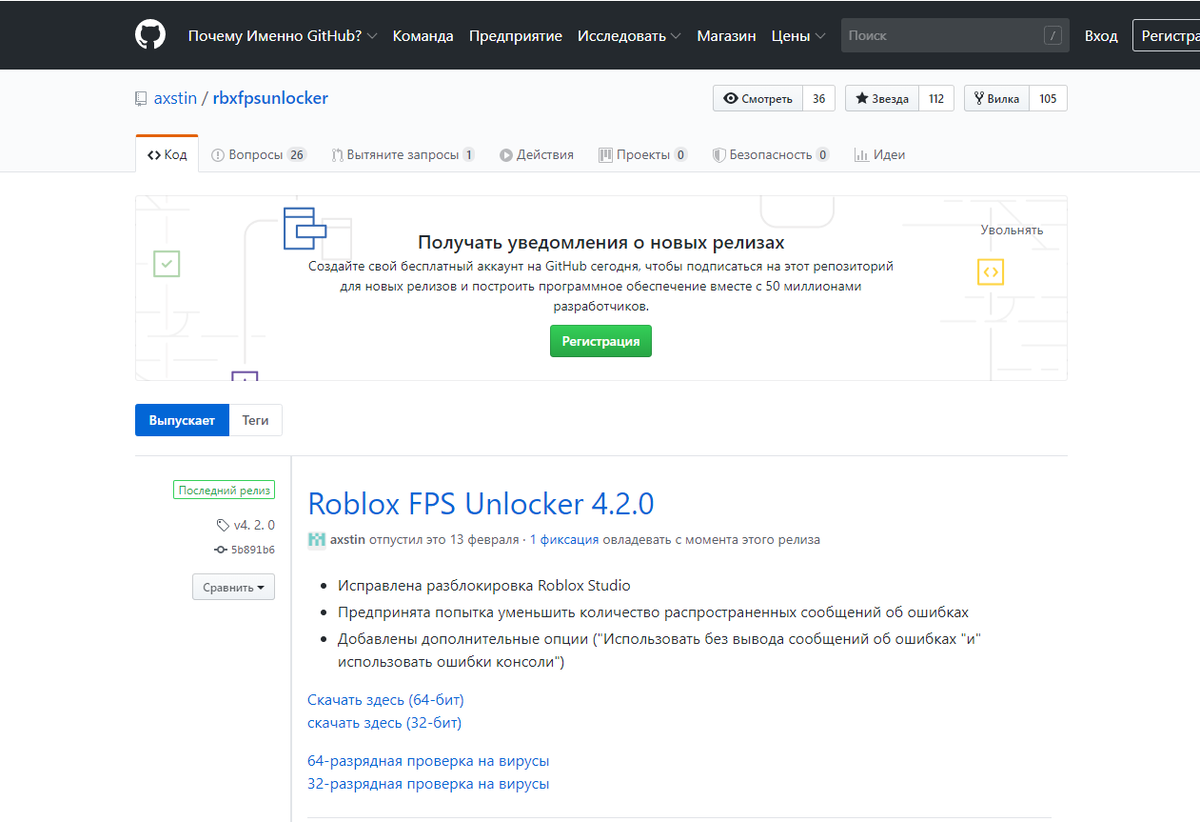Switch to the Действия tab

pos(537,154)
